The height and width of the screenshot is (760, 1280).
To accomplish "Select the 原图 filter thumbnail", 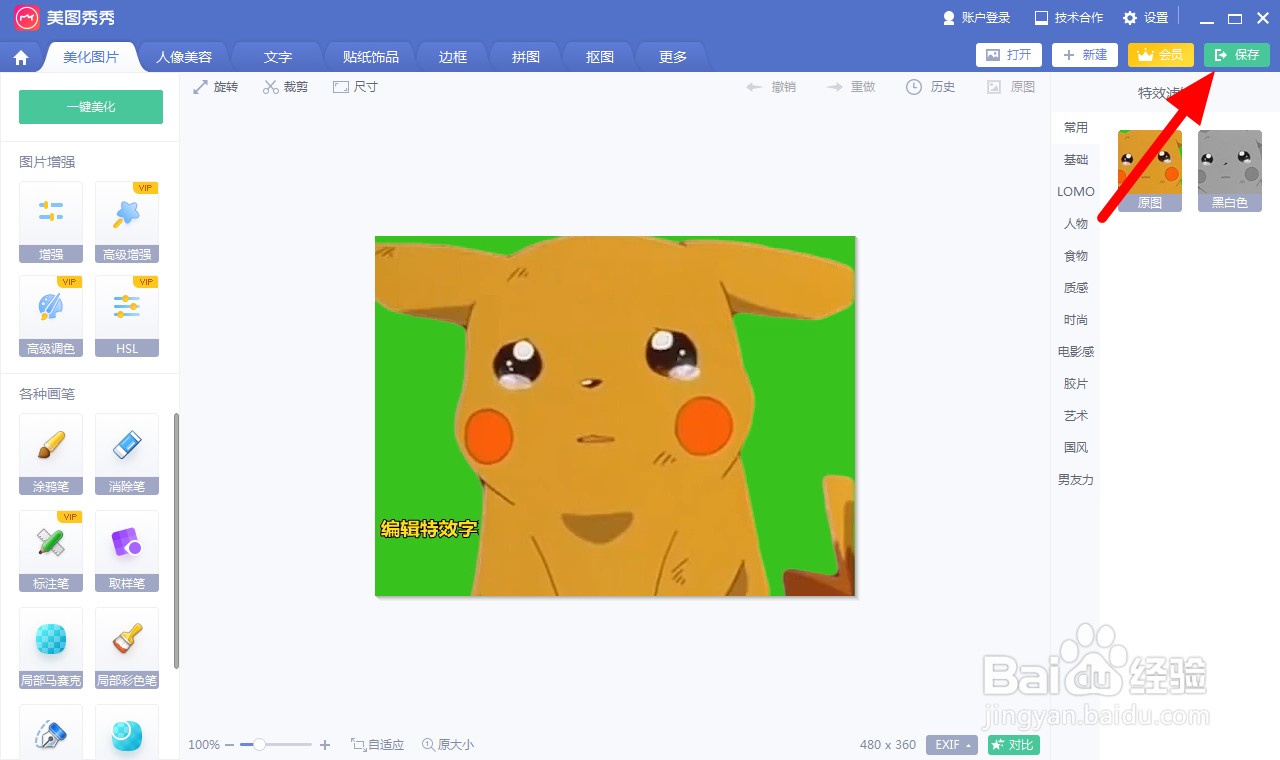I will pos(1150,171).
